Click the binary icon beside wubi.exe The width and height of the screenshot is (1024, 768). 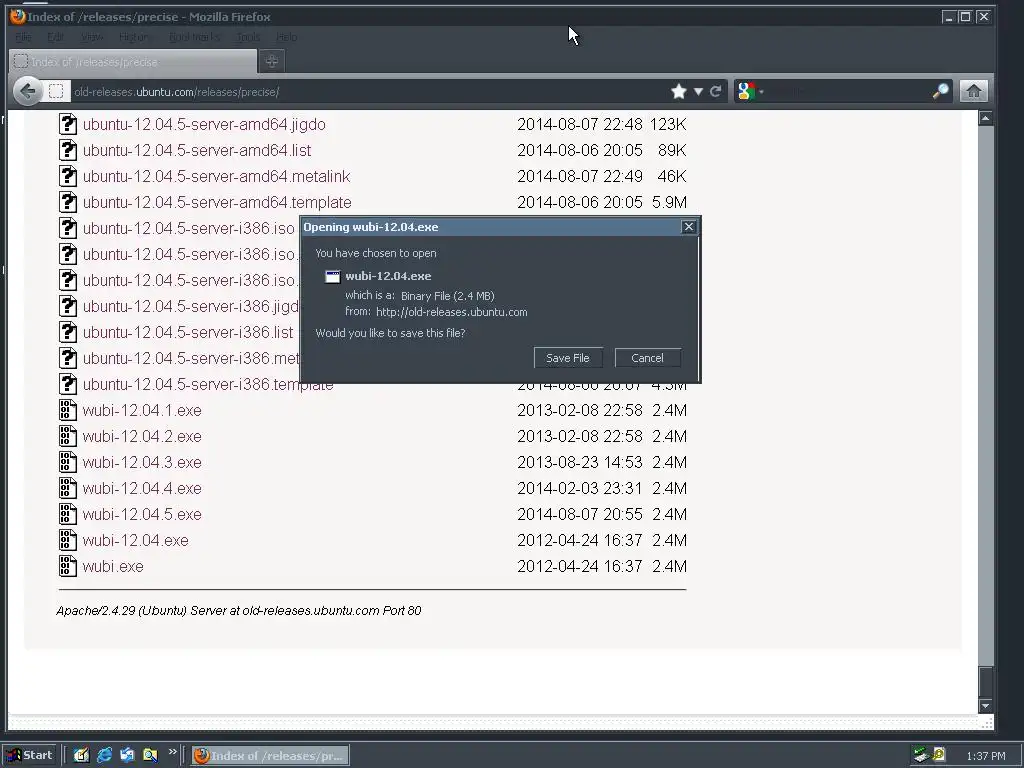pyautogui.click(x=68, y=566)
